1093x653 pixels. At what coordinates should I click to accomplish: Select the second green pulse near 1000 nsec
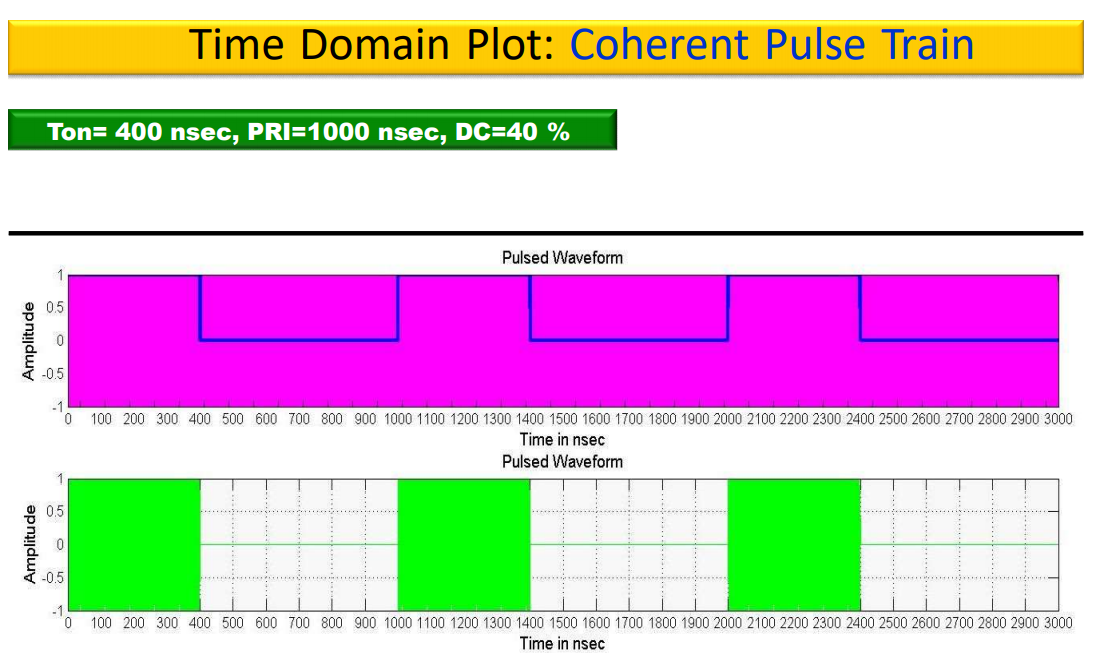465,540
